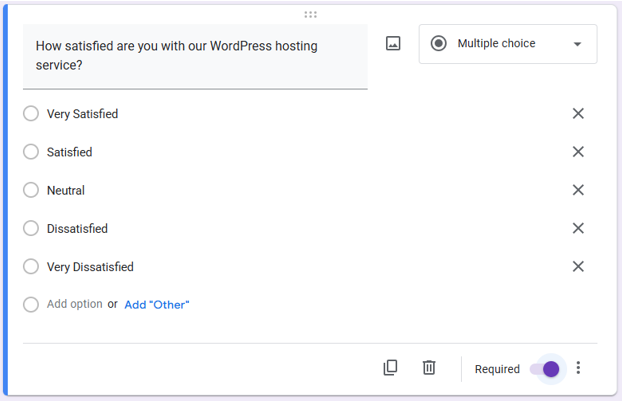Screen dimensions: 622x401
Task: Edit the Dissatisfied option text
Action: click(x=77, y=228)
